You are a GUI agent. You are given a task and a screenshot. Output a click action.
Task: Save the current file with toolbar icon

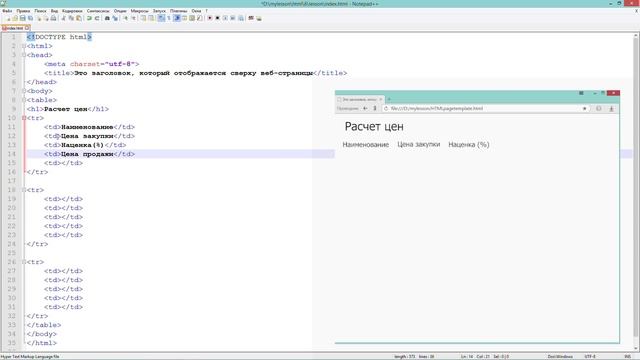pos(22,18)
